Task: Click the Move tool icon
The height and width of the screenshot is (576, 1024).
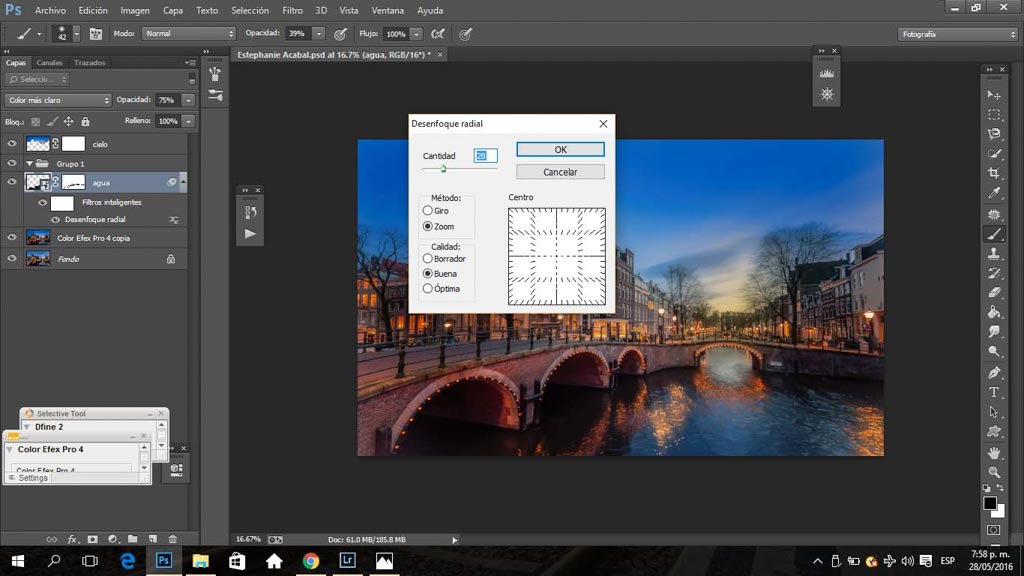Action: pyautogui.click(x=994, y=95)
